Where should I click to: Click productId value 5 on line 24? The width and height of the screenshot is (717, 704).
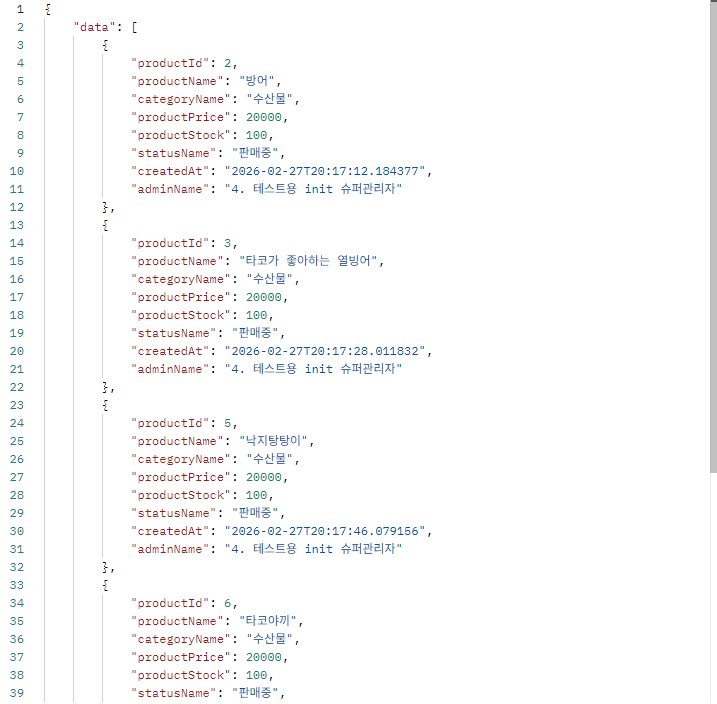coord(227,423)
